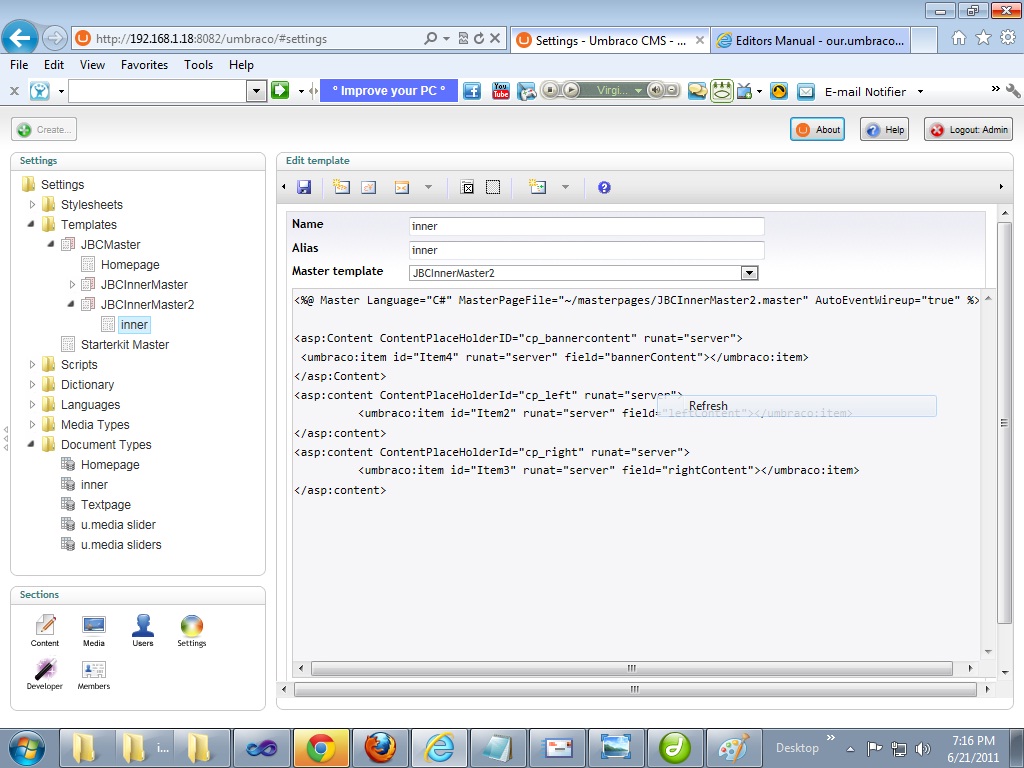This screenshot has width=1024, height=768.
Task: Click the template Name input field
Action: coord(587,227)
